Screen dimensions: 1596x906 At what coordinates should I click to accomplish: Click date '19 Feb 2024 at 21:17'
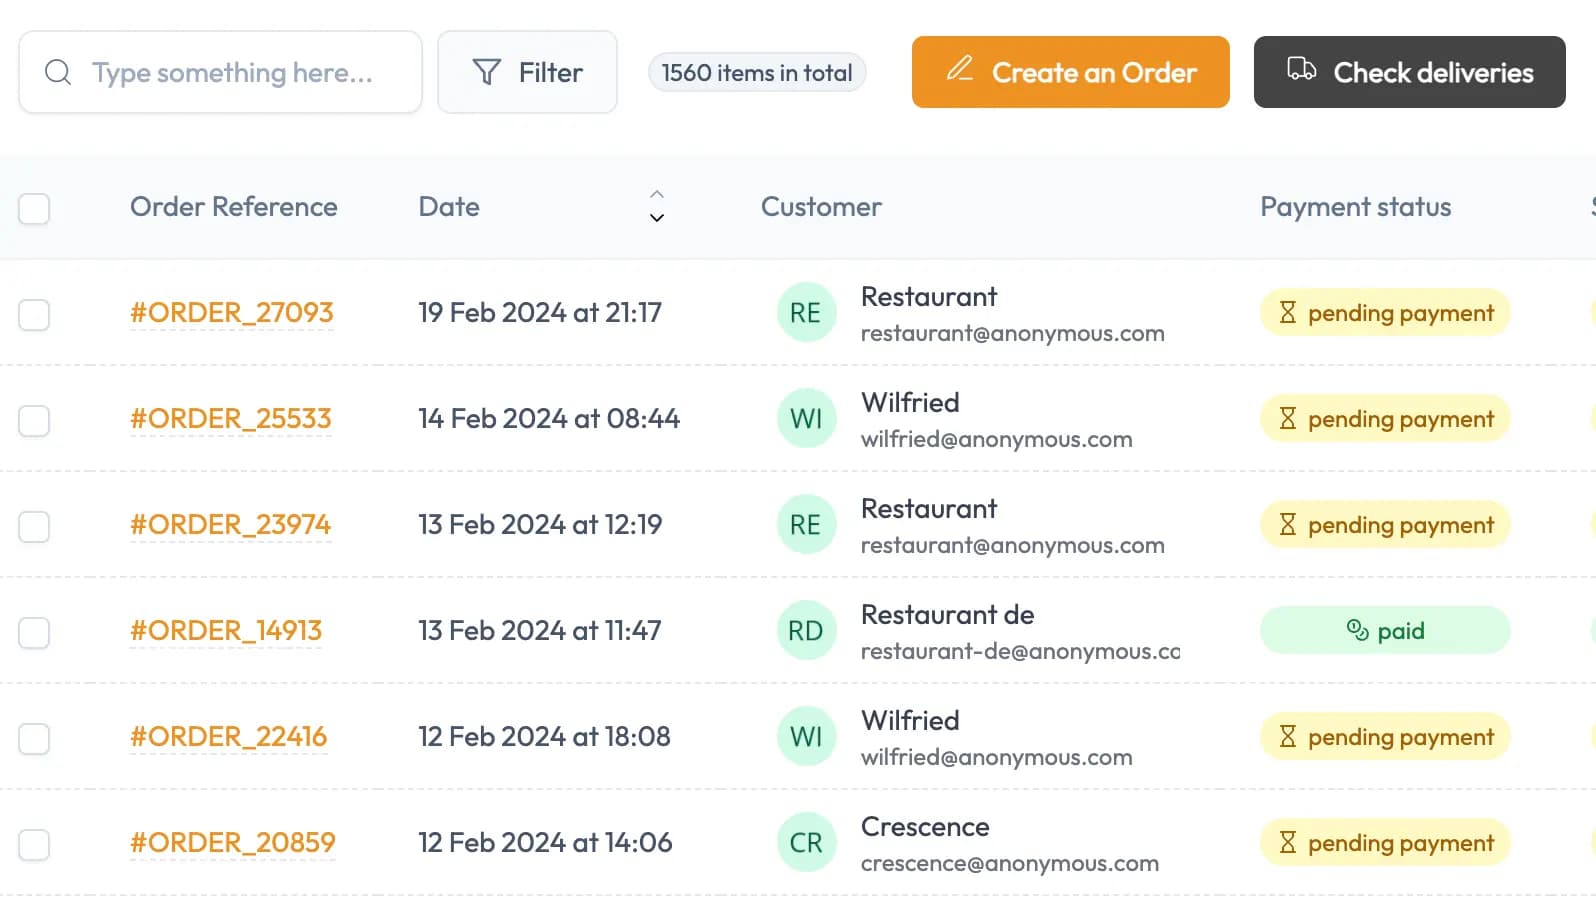click(x=540, y=313)
